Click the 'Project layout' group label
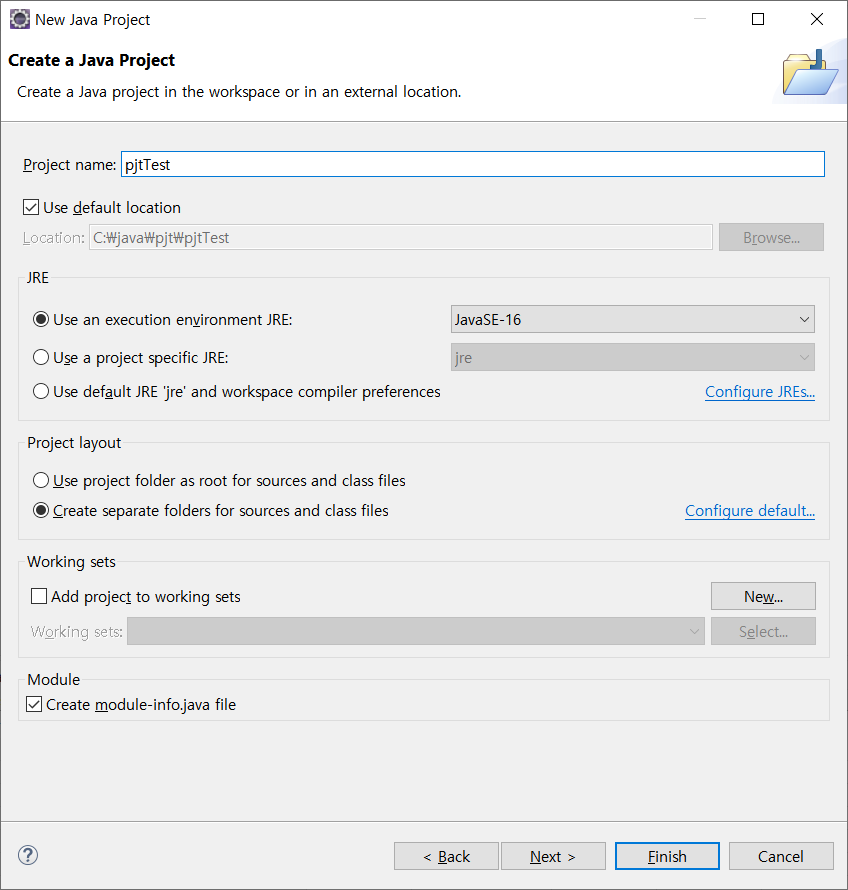 tap(74, 443)
